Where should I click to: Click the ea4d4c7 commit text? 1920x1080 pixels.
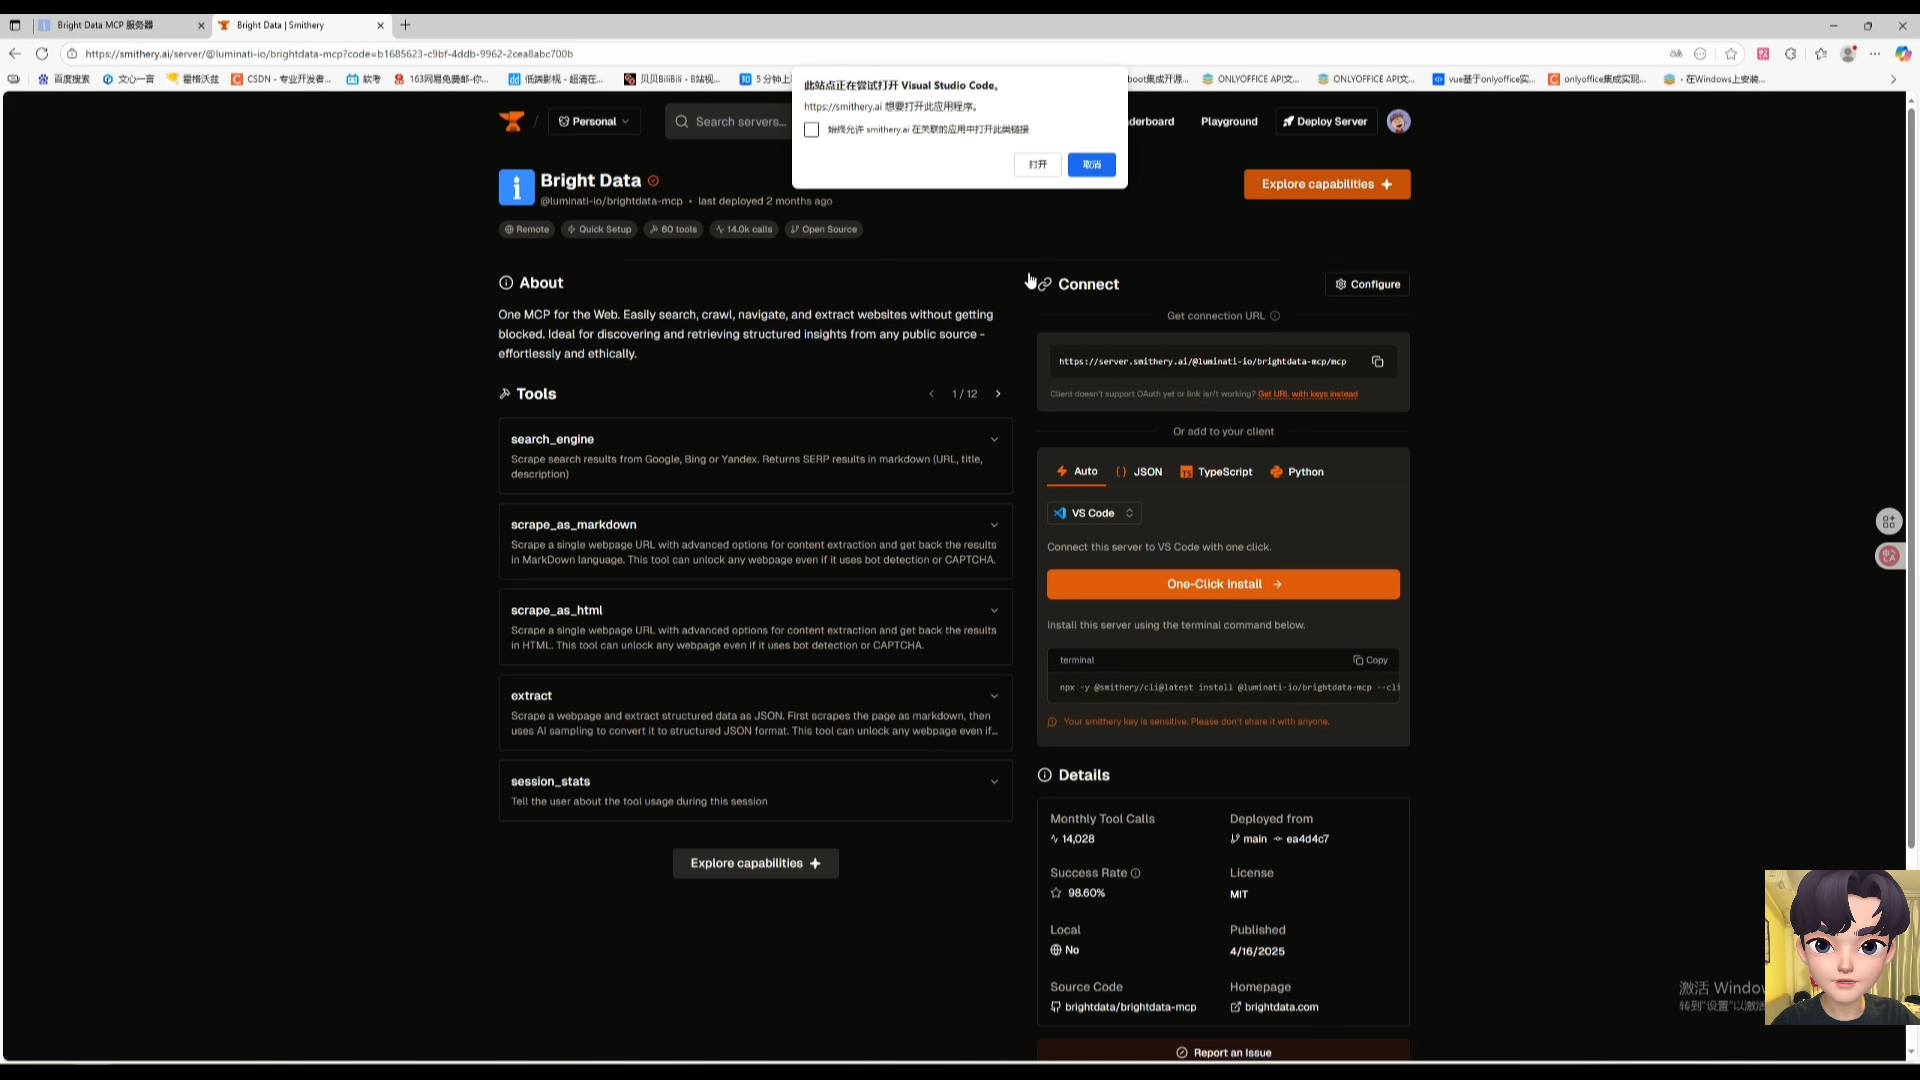[1307, 839]
